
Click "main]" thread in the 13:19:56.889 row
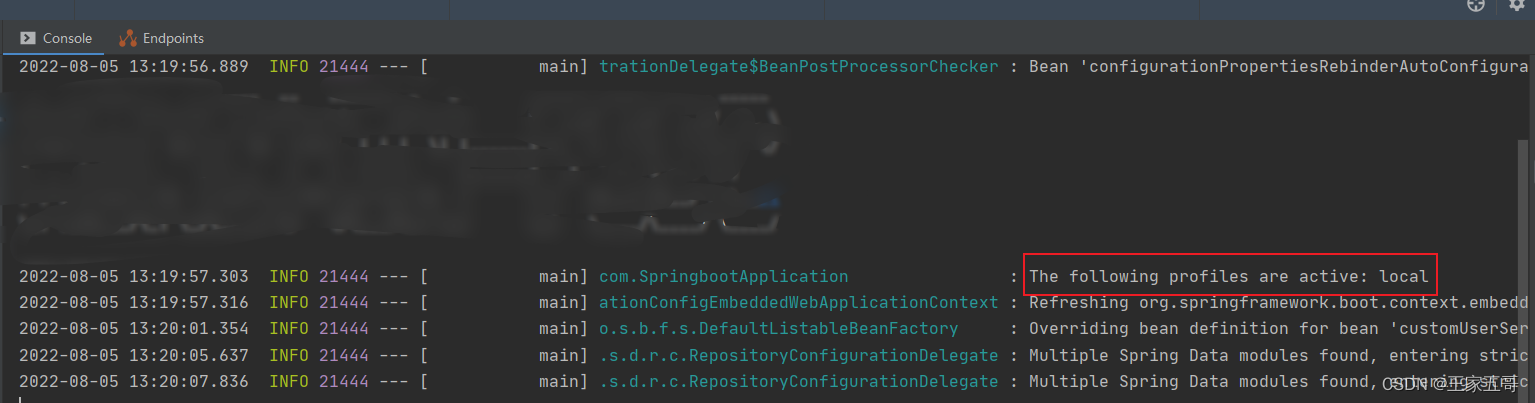[564, 67]
